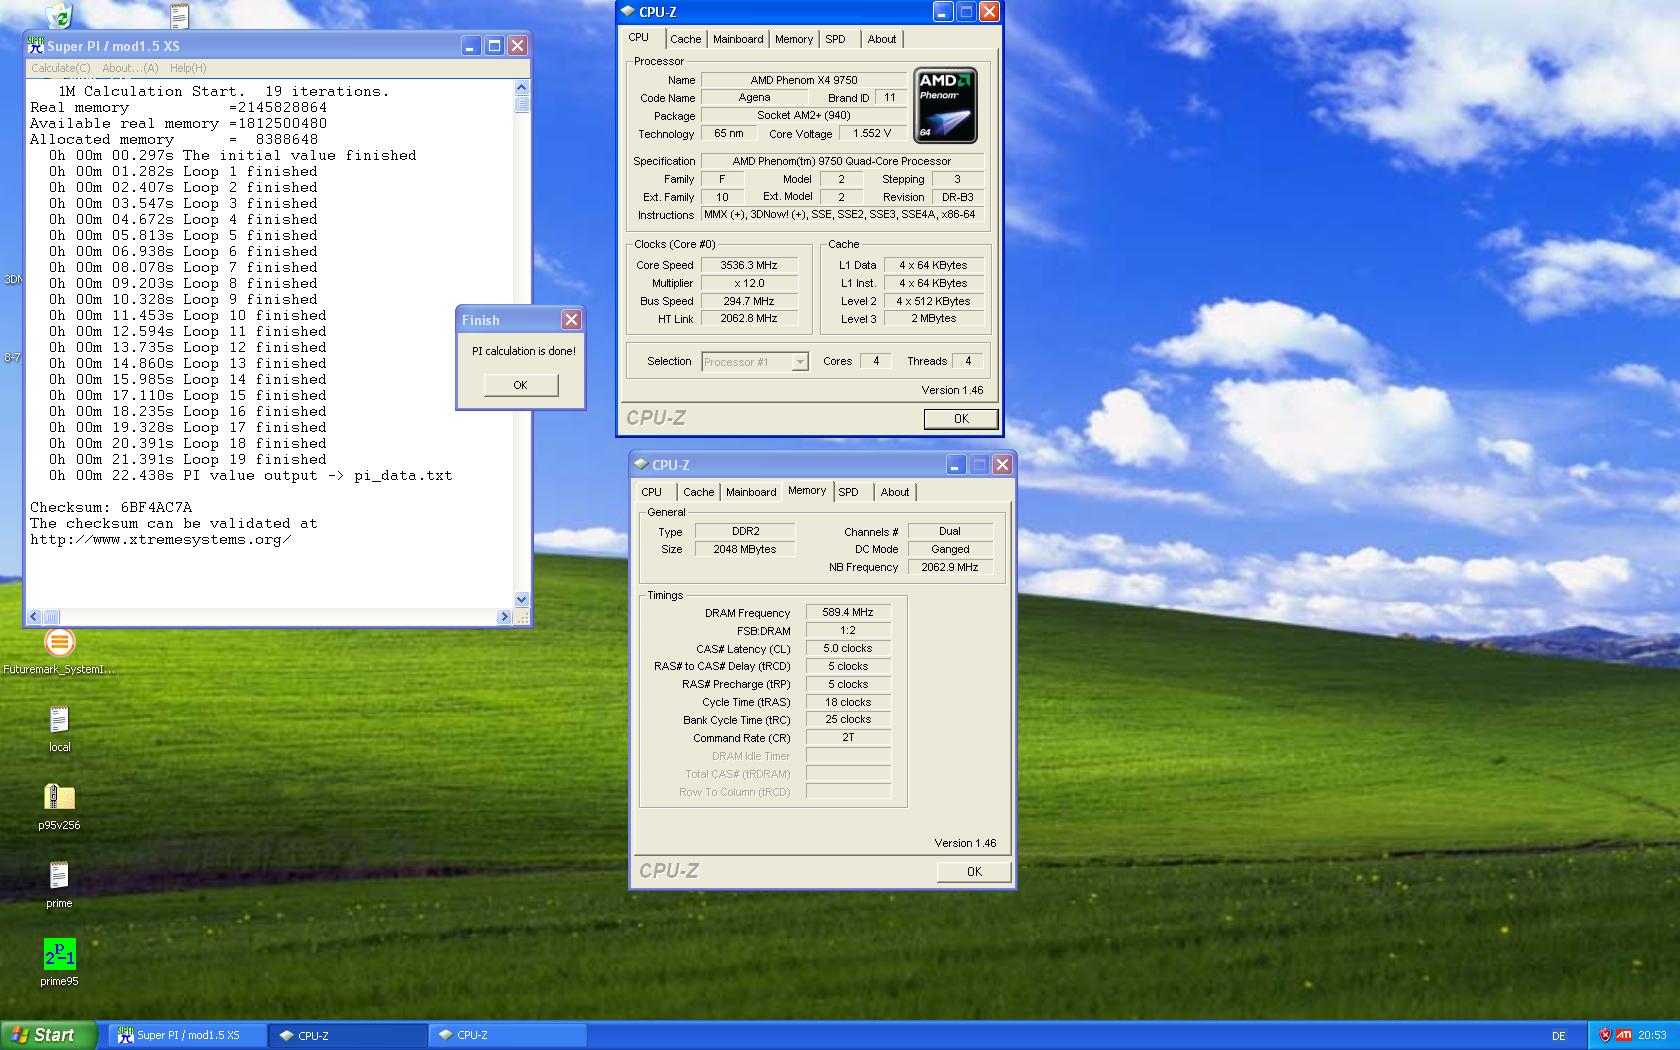Open the About menu in Super PI
This screenshot has width=1680, height=1050.
click(x=130, y=68)
